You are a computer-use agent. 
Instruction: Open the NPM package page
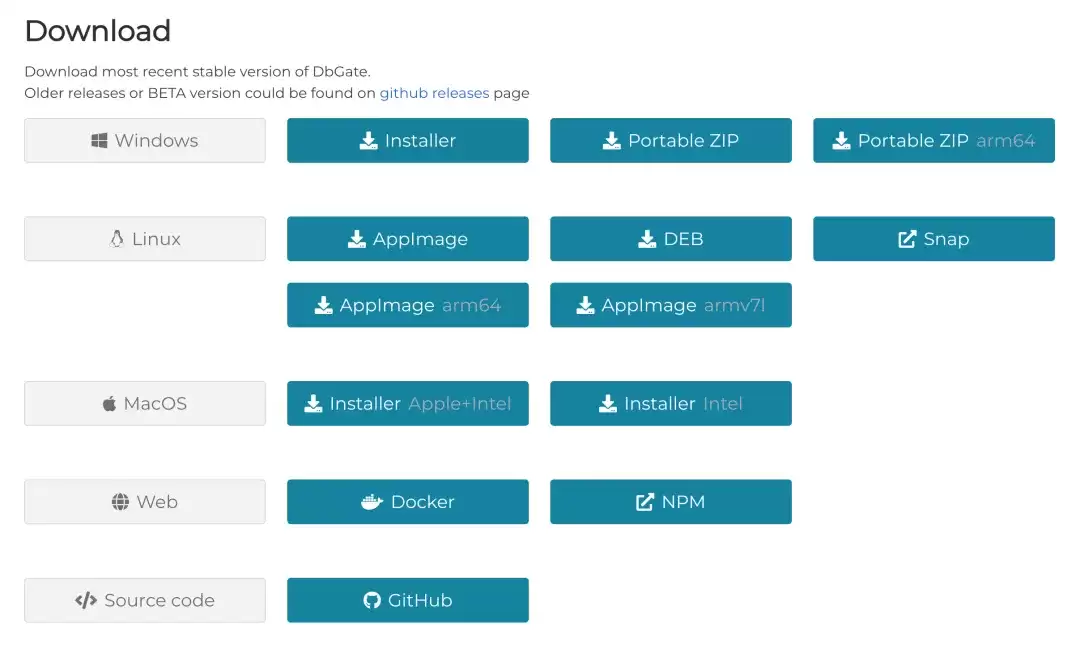(671, 502)
